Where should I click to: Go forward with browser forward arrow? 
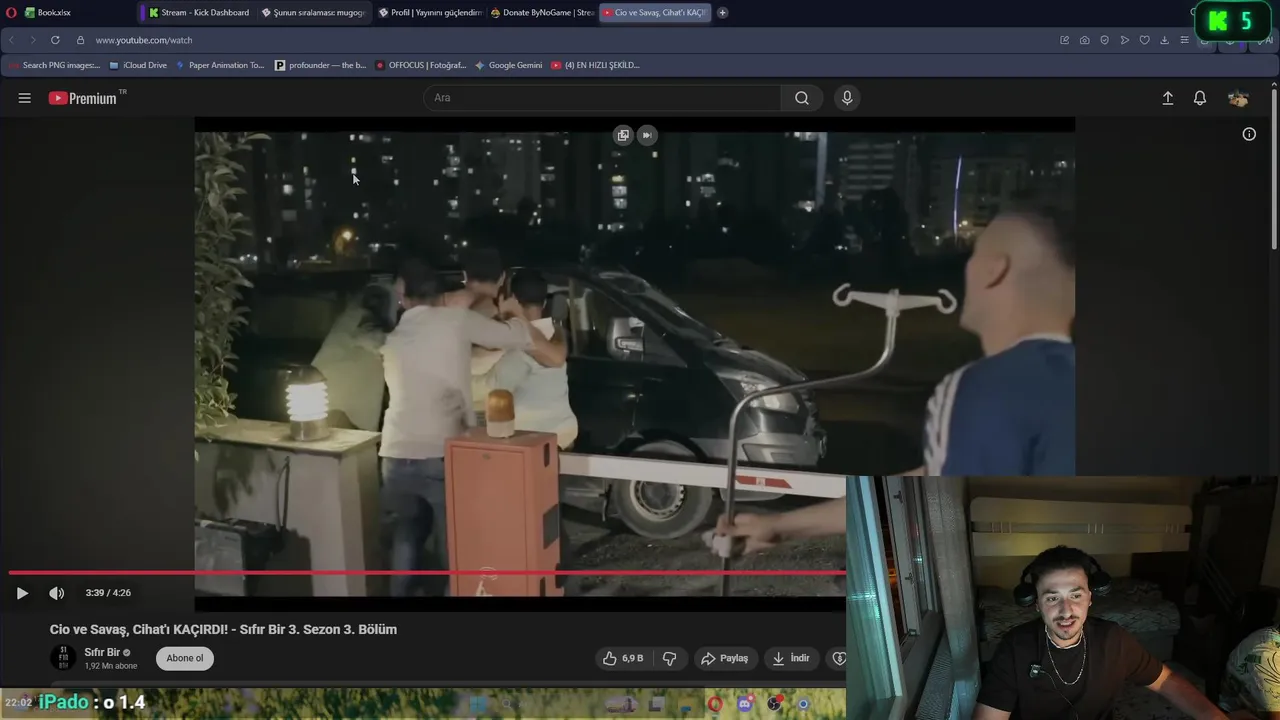point(32,40)
